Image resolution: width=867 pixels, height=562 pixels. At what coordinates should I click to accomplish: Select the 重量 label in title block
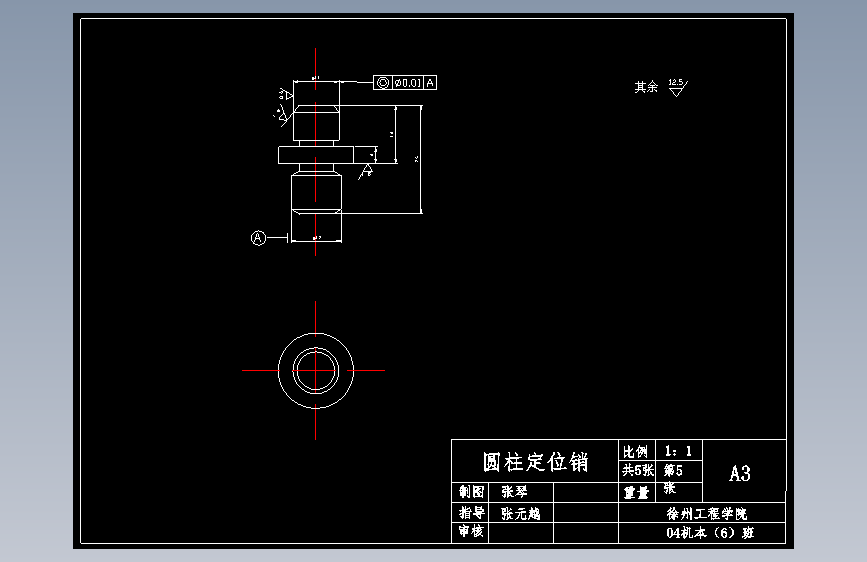pos(636,492)
